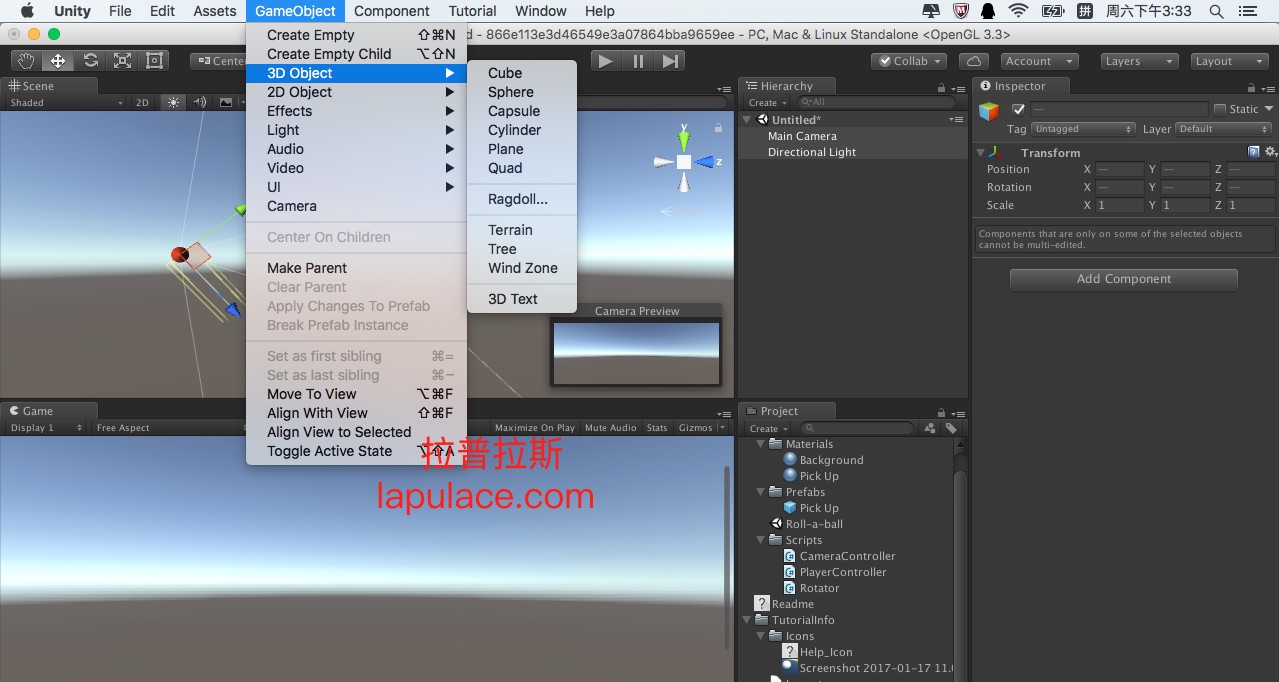The width and height of the screenshot is (1279, 682).
Task: Click the Add Component button
Action: coord(1123,279)
